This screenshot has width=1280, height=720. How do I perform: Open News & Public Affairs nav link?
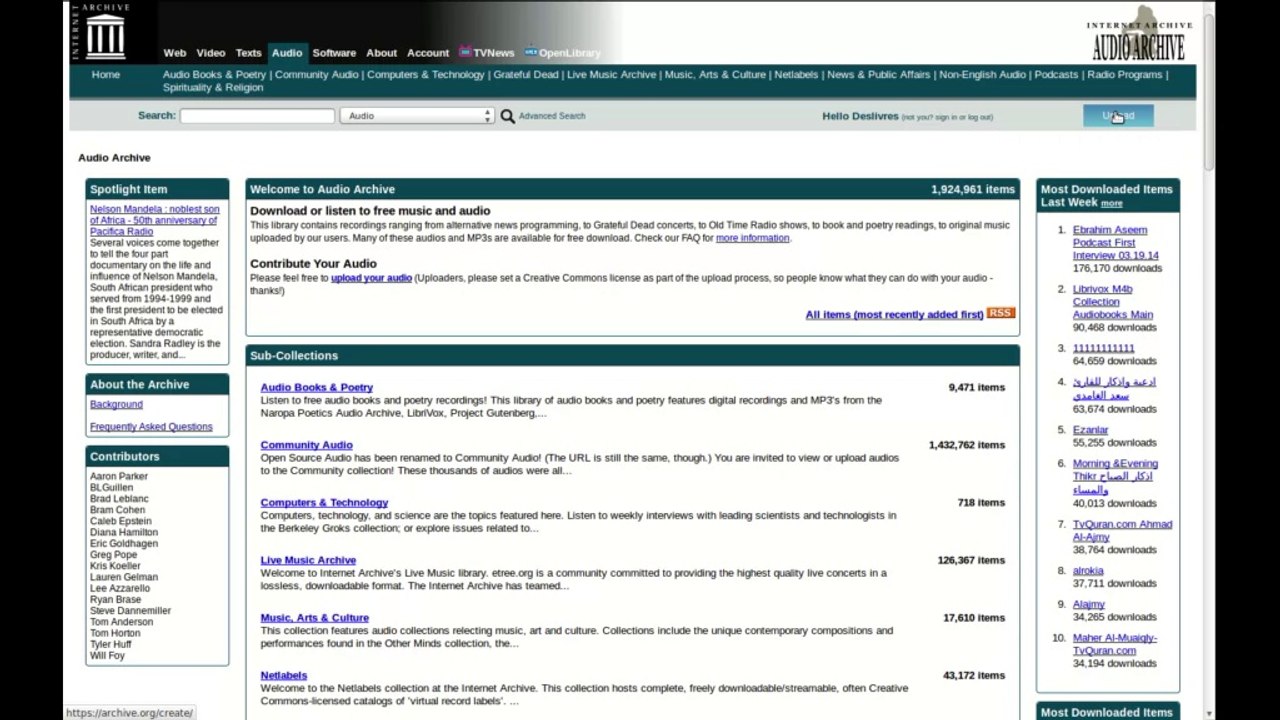click(x=879, y=75)
